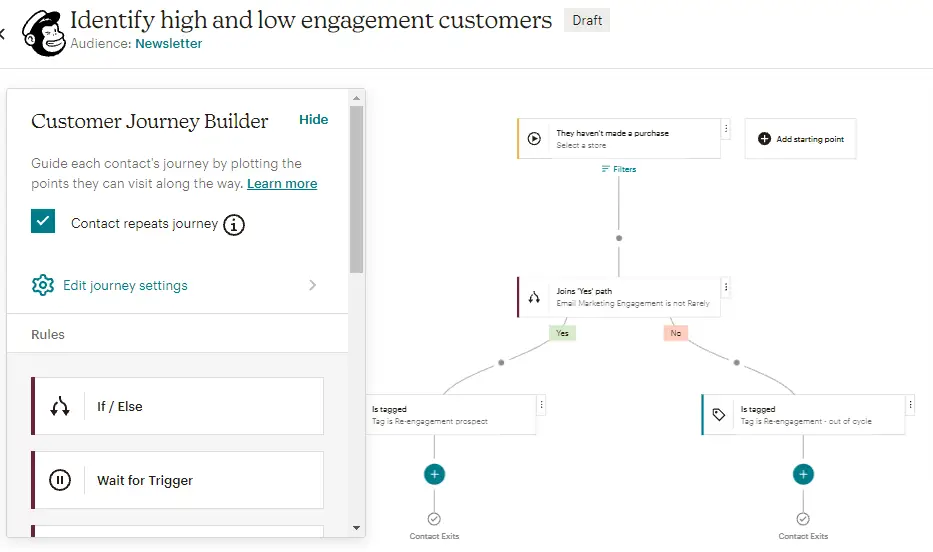The height and width of the screenshot is (552, 933).
Task: Open the Learn more link
Action: [282, 184]
